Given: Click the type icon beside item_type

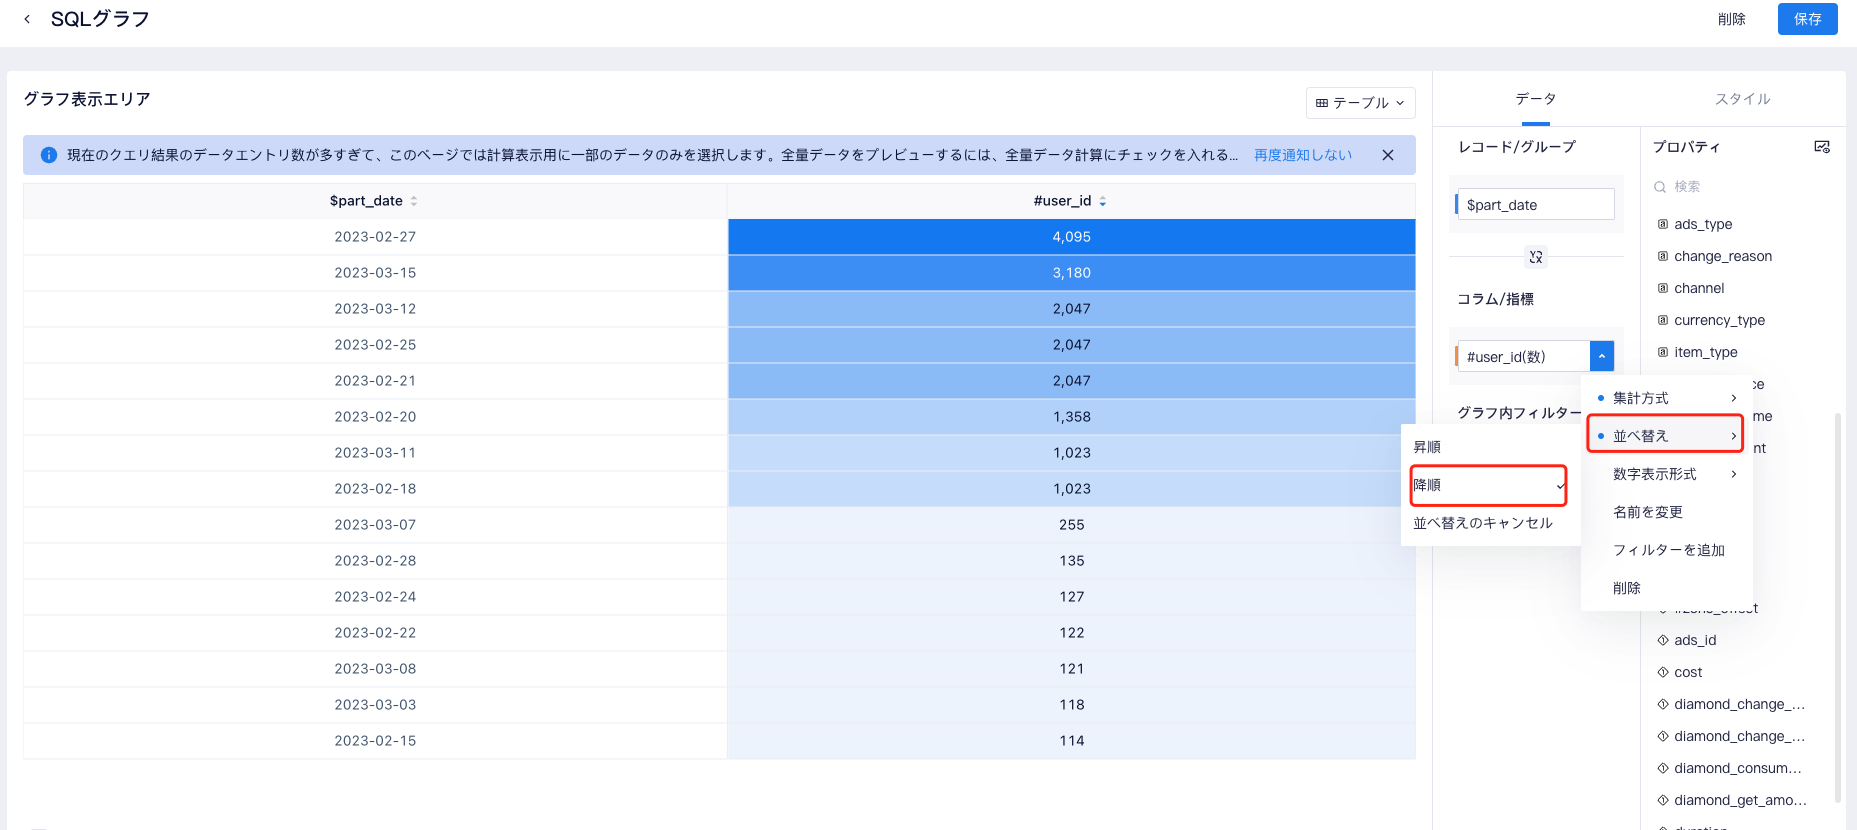Looking at the screenshot, I should 1663,352.
